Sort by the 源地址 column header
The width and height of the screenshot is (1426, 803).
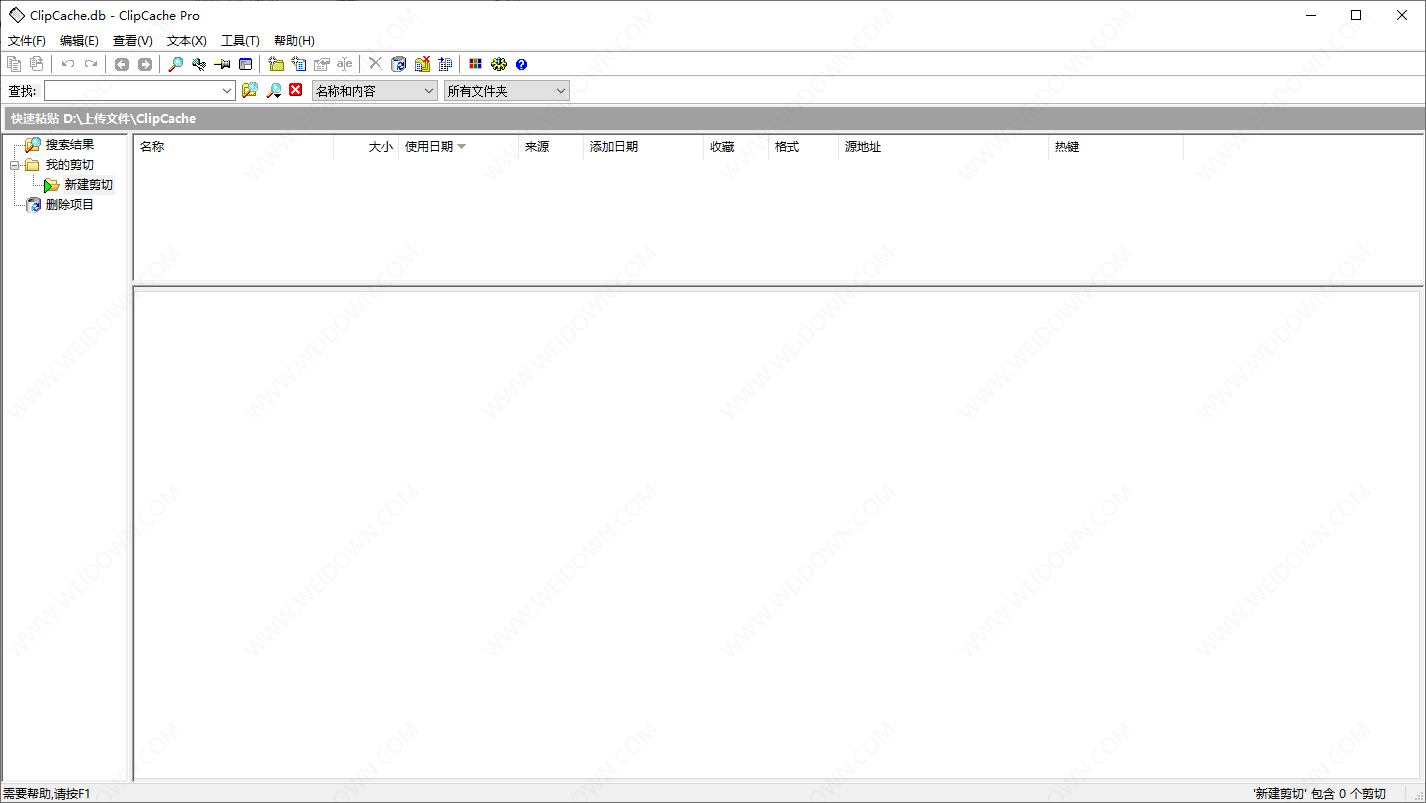tap(944, 147)
